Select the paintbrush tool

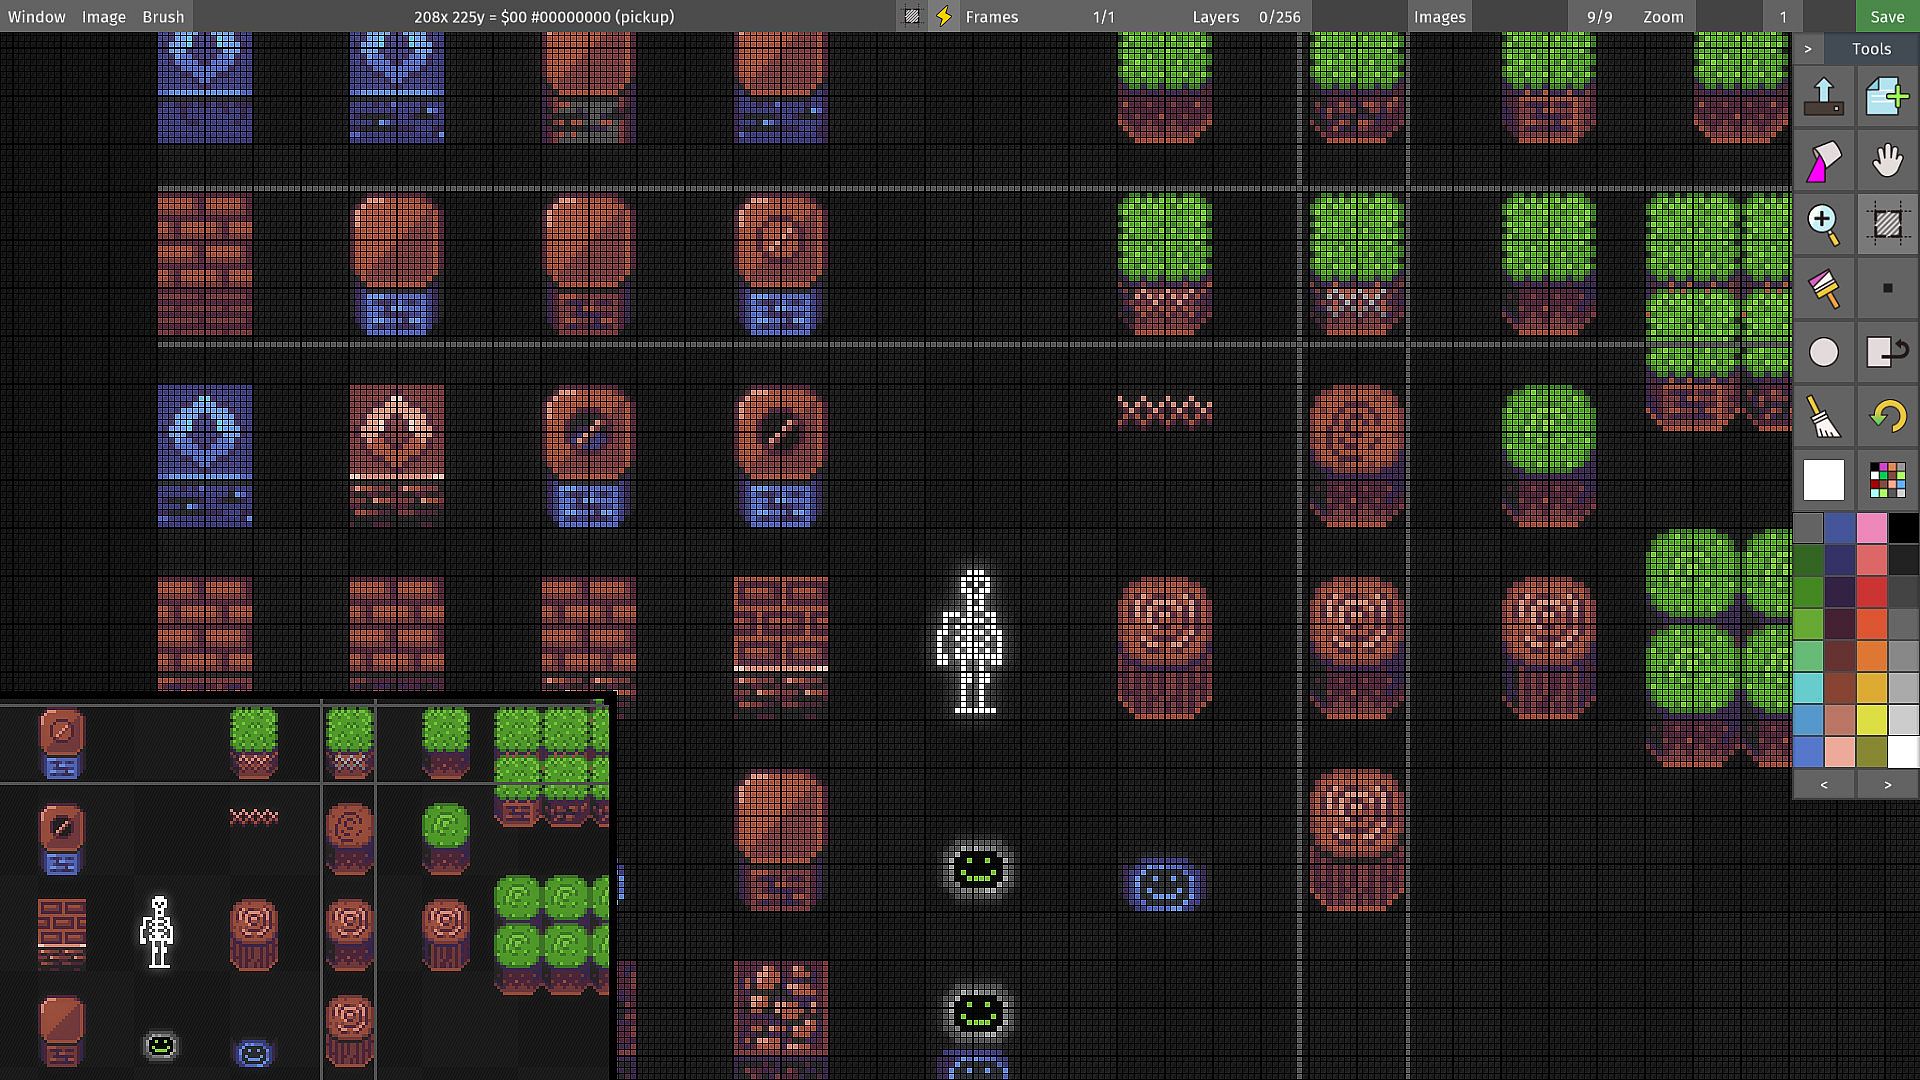(1823, 288)
